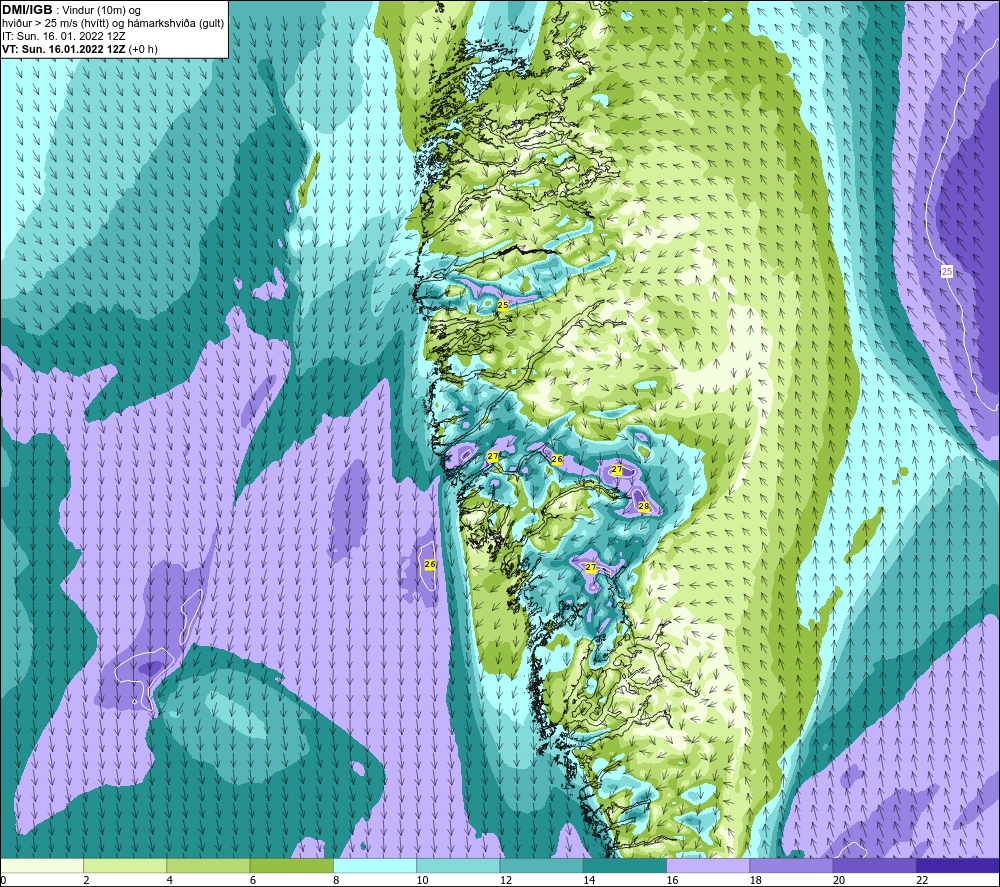
Task: Click the legend scale number 18
Action: click(755, 880)
